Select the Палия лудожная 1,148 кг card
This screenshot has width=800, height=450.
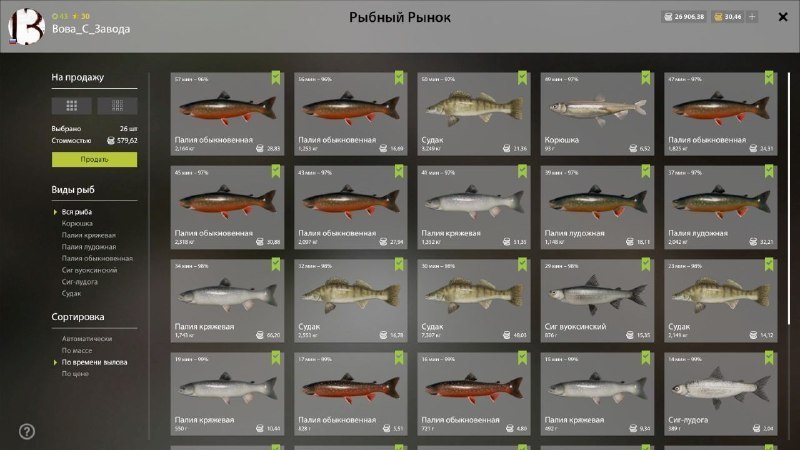pyautogui.click(x=597, y=207)
